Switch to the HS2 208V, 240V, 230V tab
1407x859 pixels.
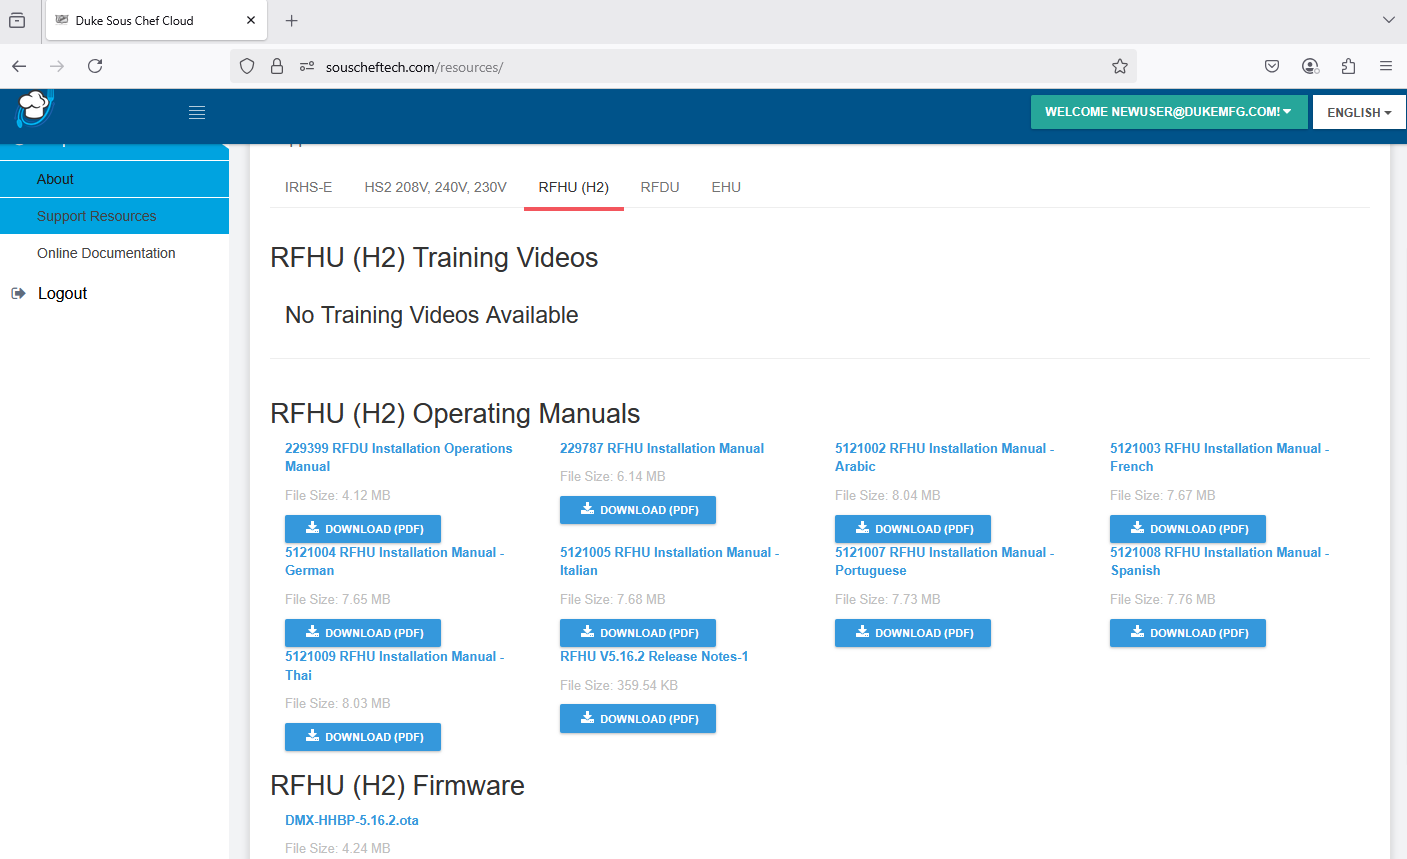click(x=435, y=187)
